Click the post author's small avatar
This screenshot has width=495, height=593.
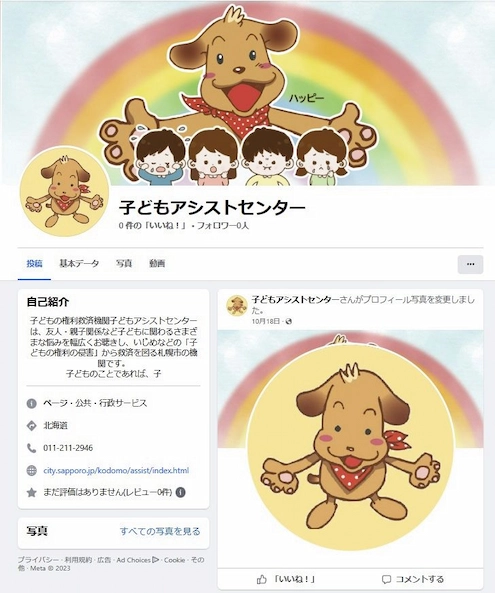(237, 306)
